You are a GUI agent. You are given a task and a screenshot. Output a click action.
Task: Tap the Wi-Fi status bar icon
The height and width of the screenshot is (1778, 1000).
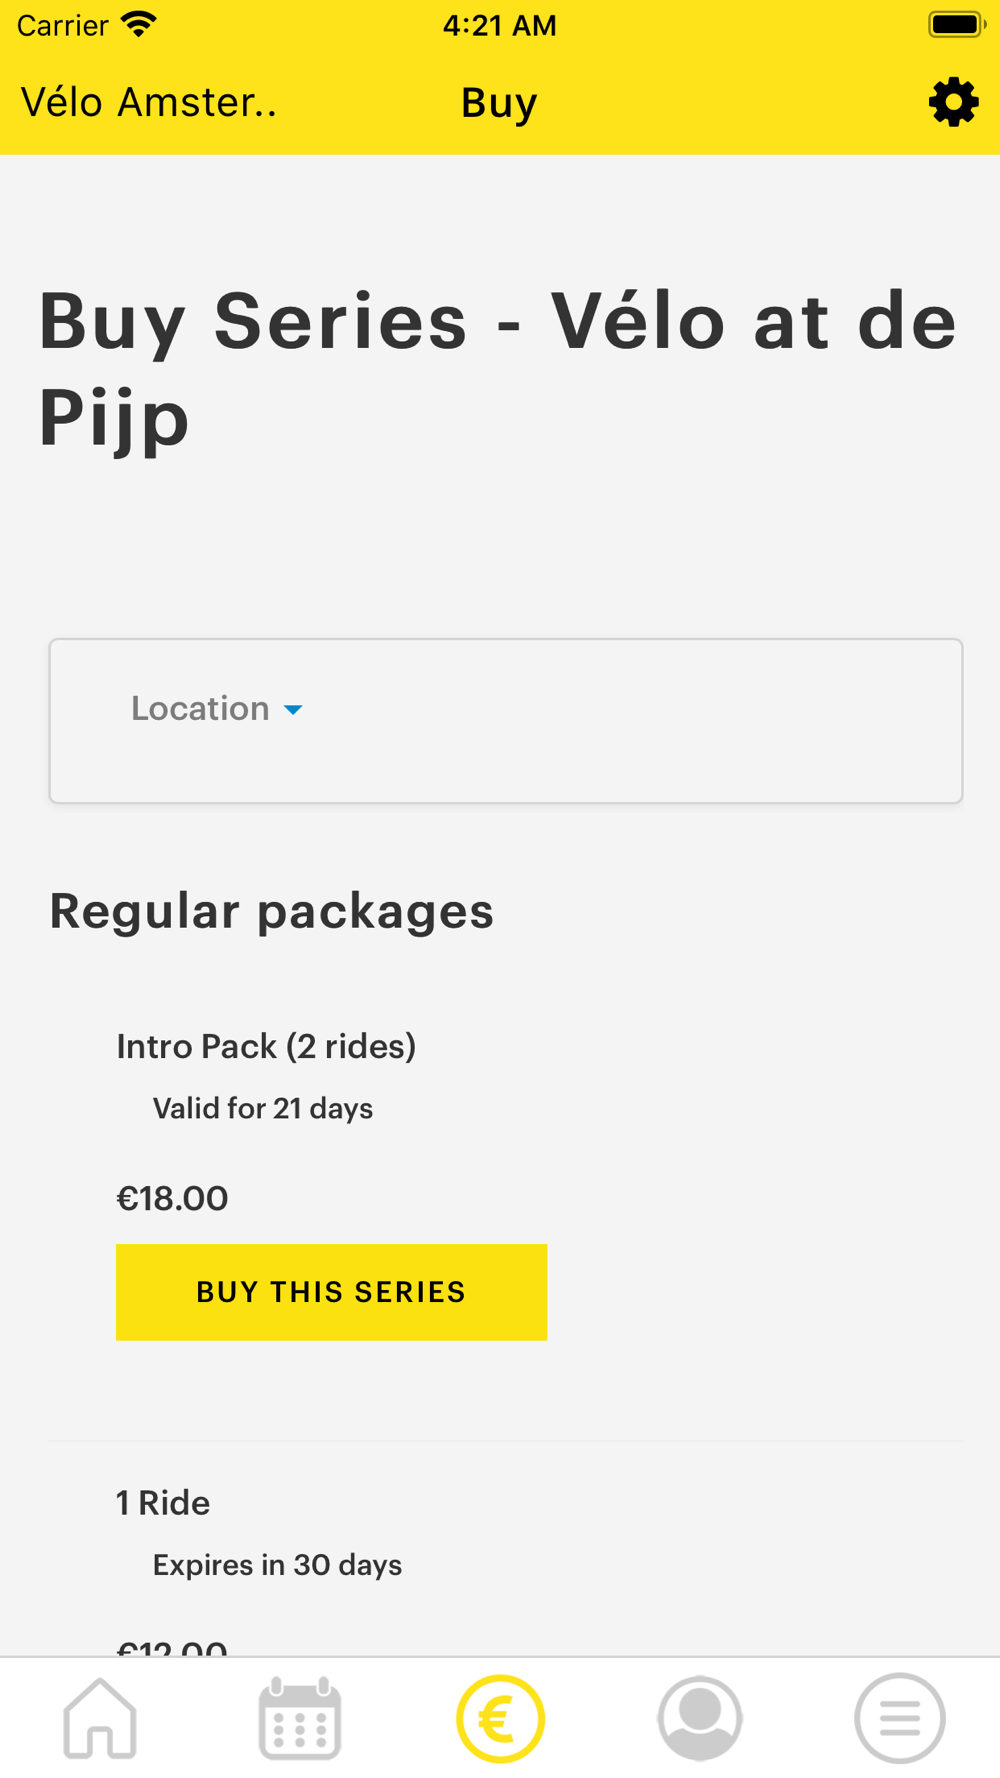(139, 24)
